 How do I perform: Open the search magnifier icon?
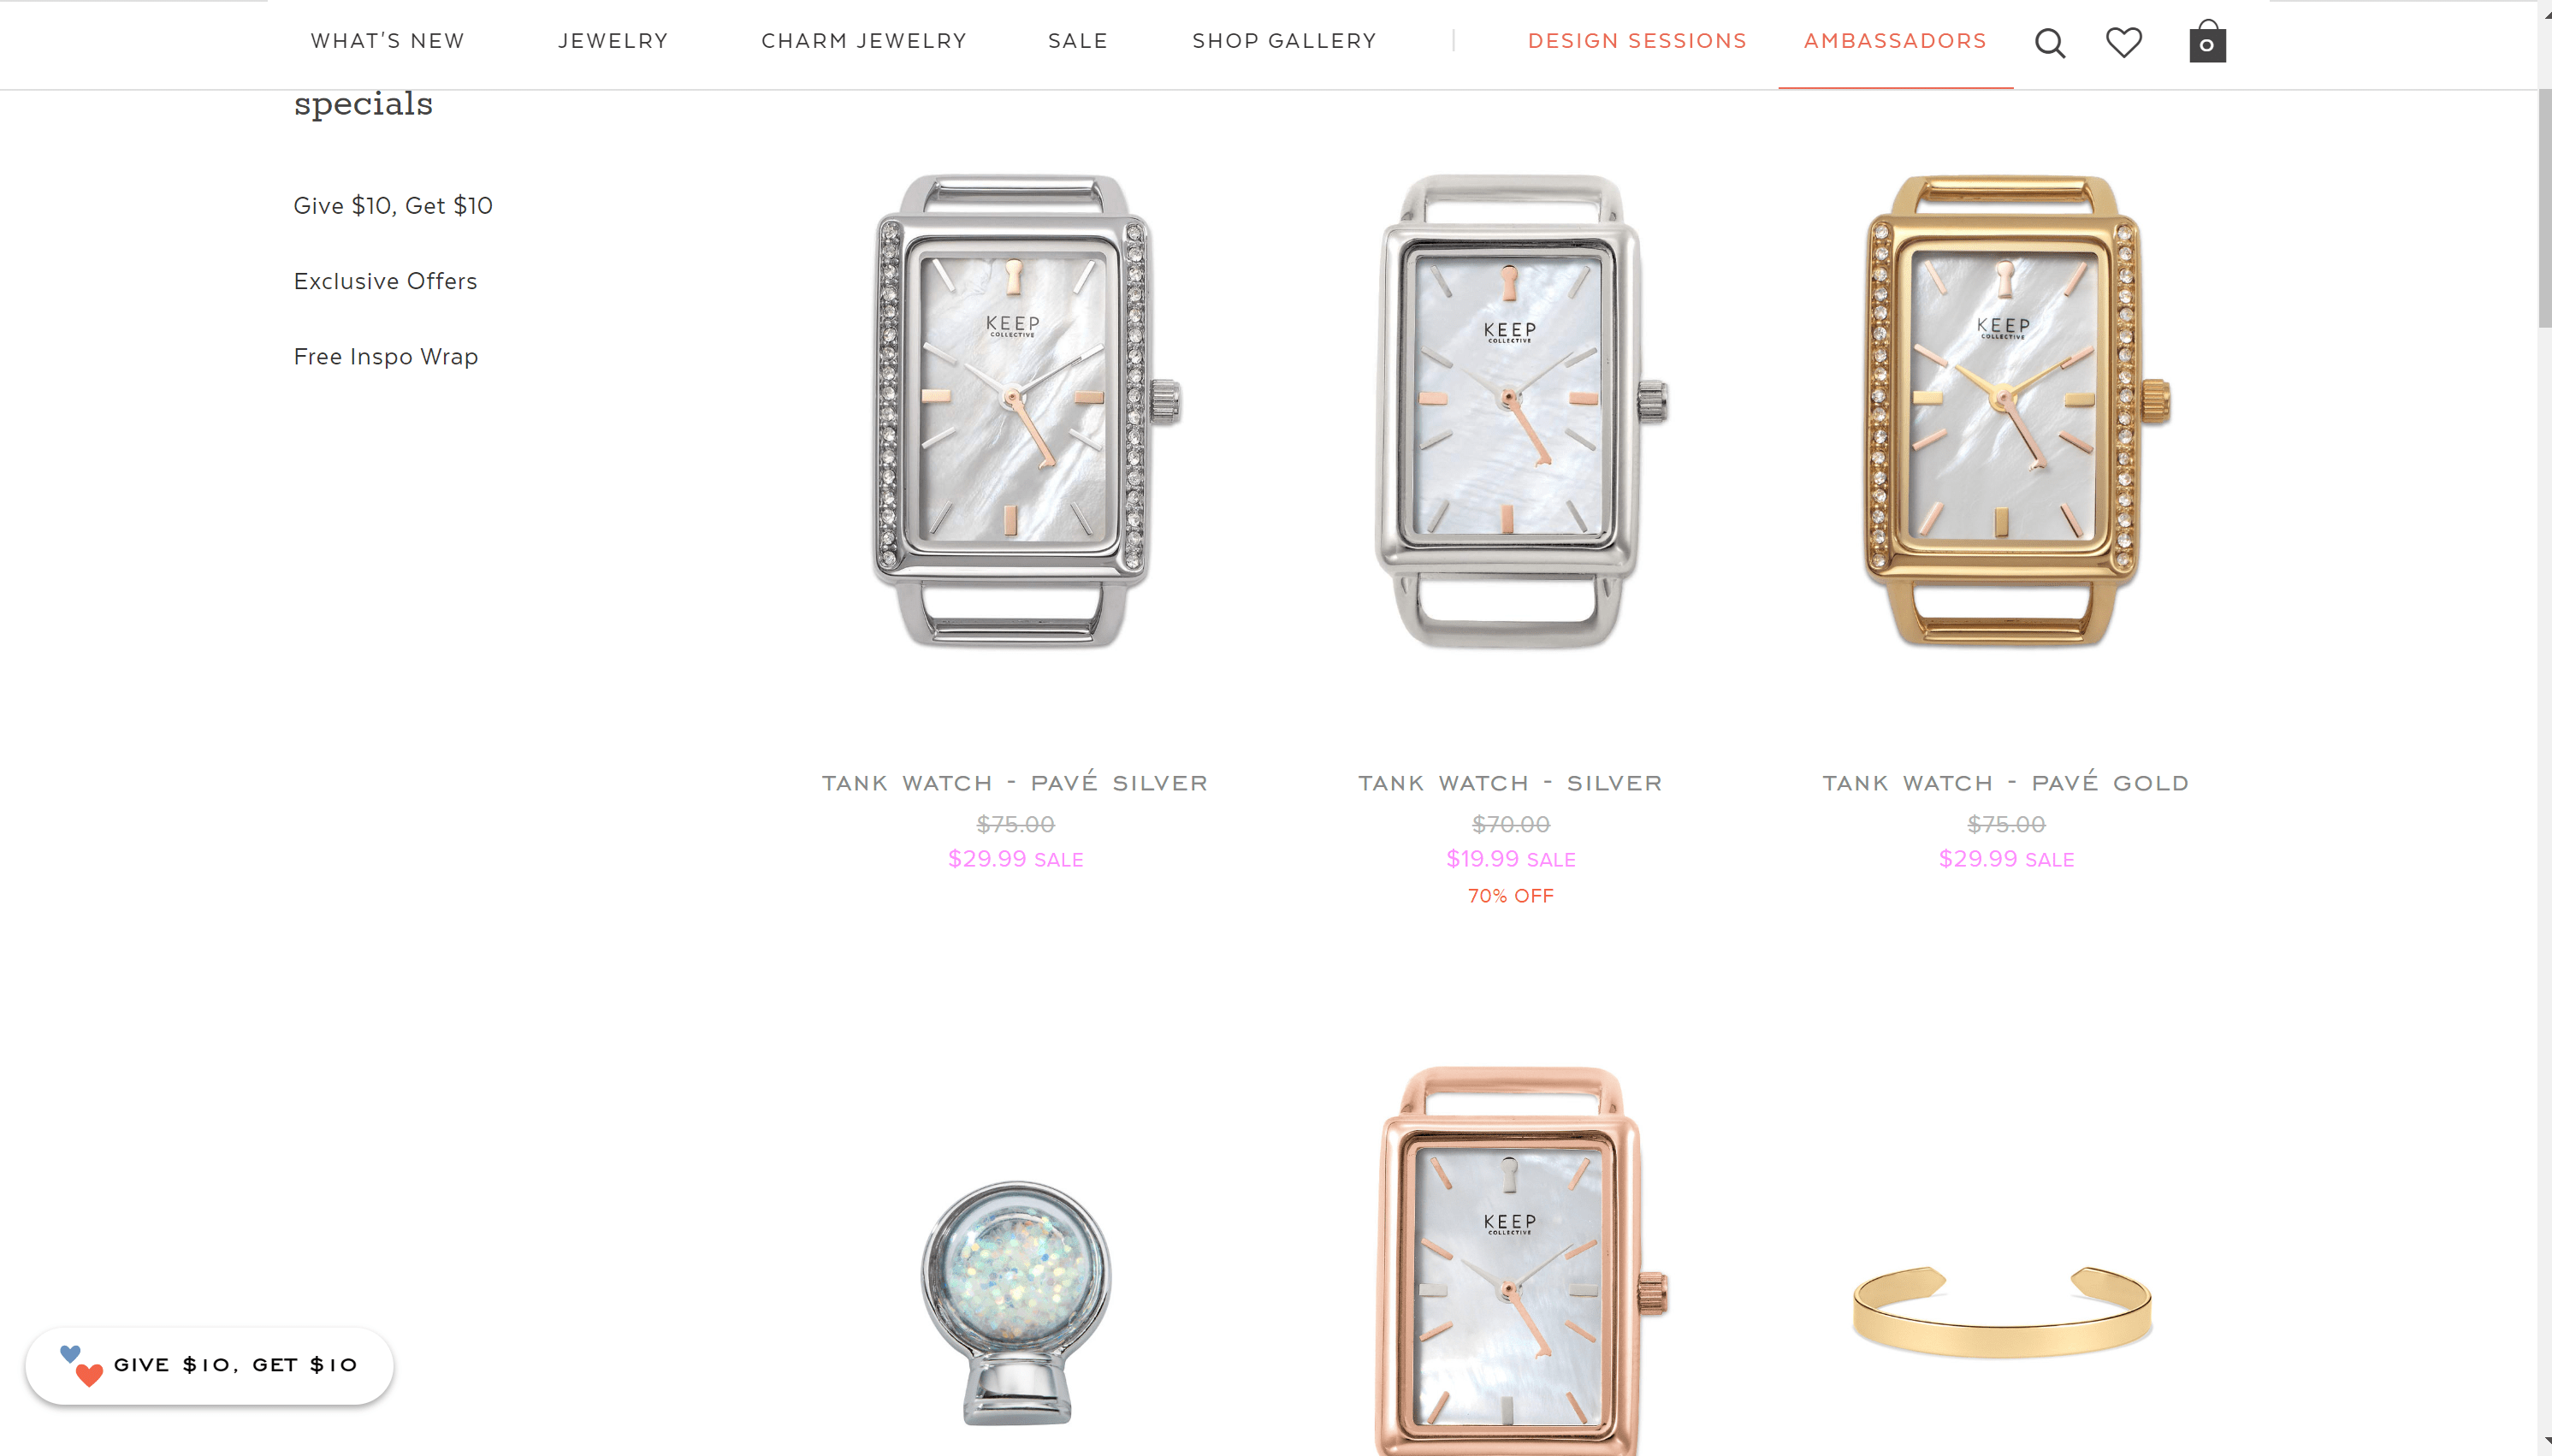pyautogui.click(x=2050, y=43)
